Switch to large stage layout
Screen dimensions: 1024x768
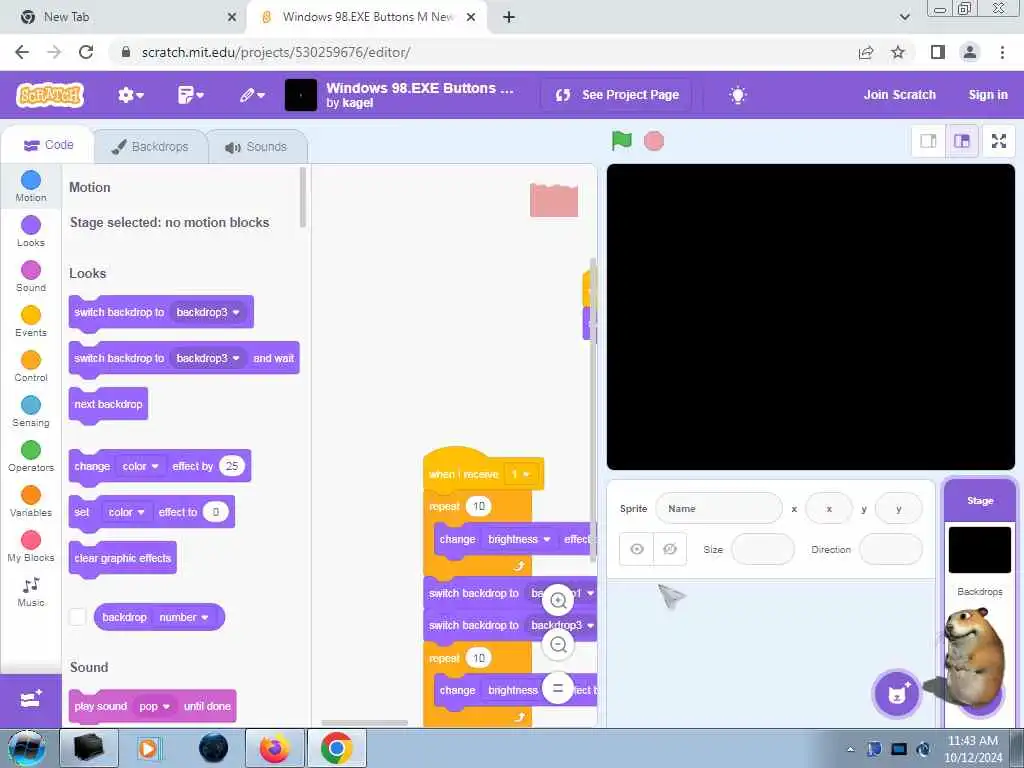click(962, 141)
